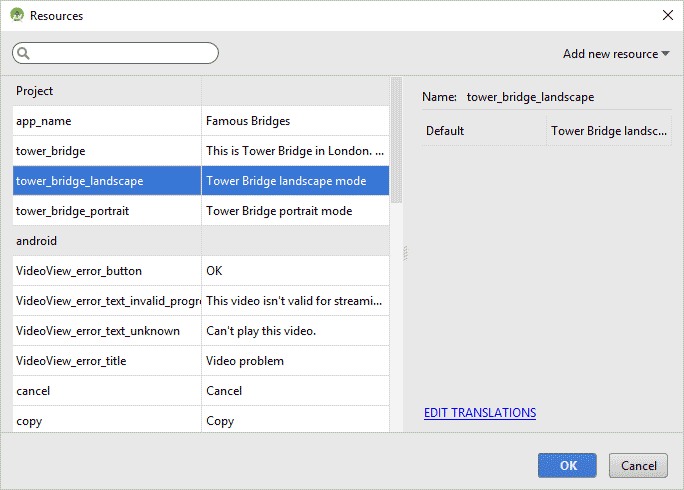684x490 pixels.
Task: Click the android group header
Action: [106, 241]
